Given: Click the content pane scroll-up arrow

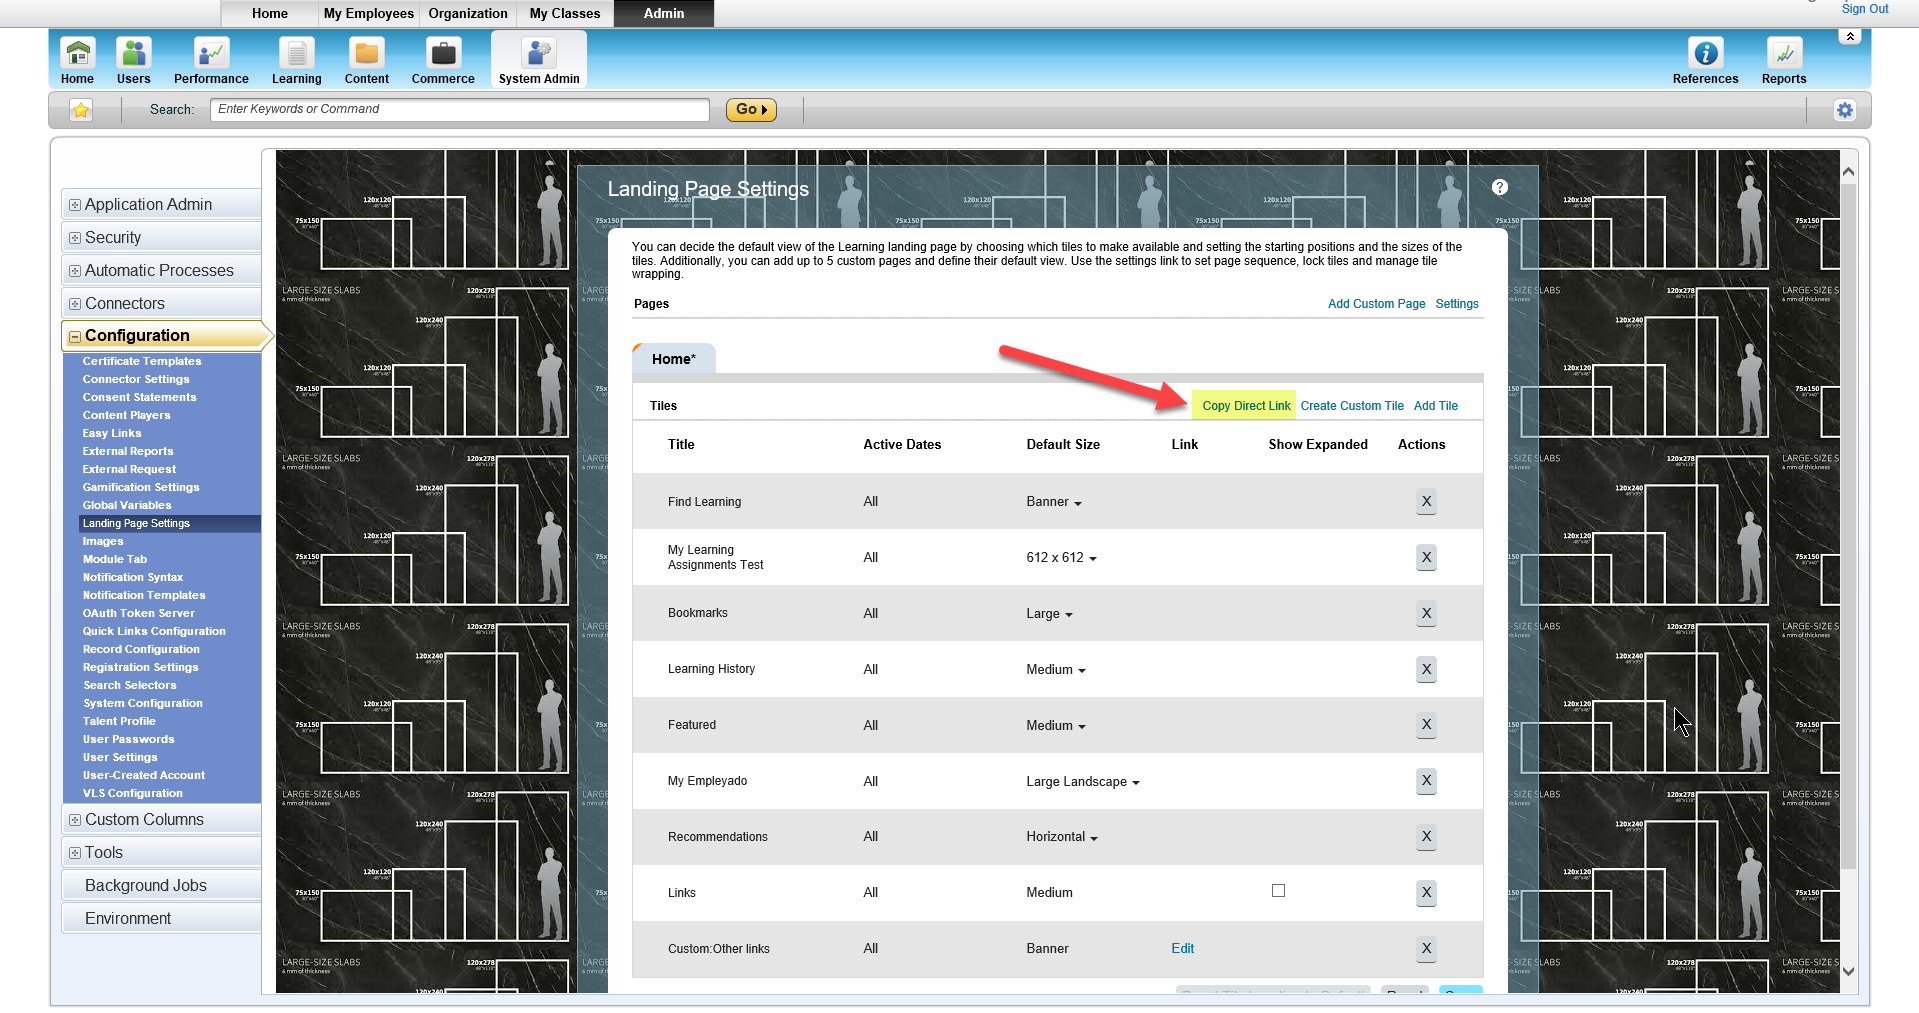Looking at the screenshot, I should 1848,172.
